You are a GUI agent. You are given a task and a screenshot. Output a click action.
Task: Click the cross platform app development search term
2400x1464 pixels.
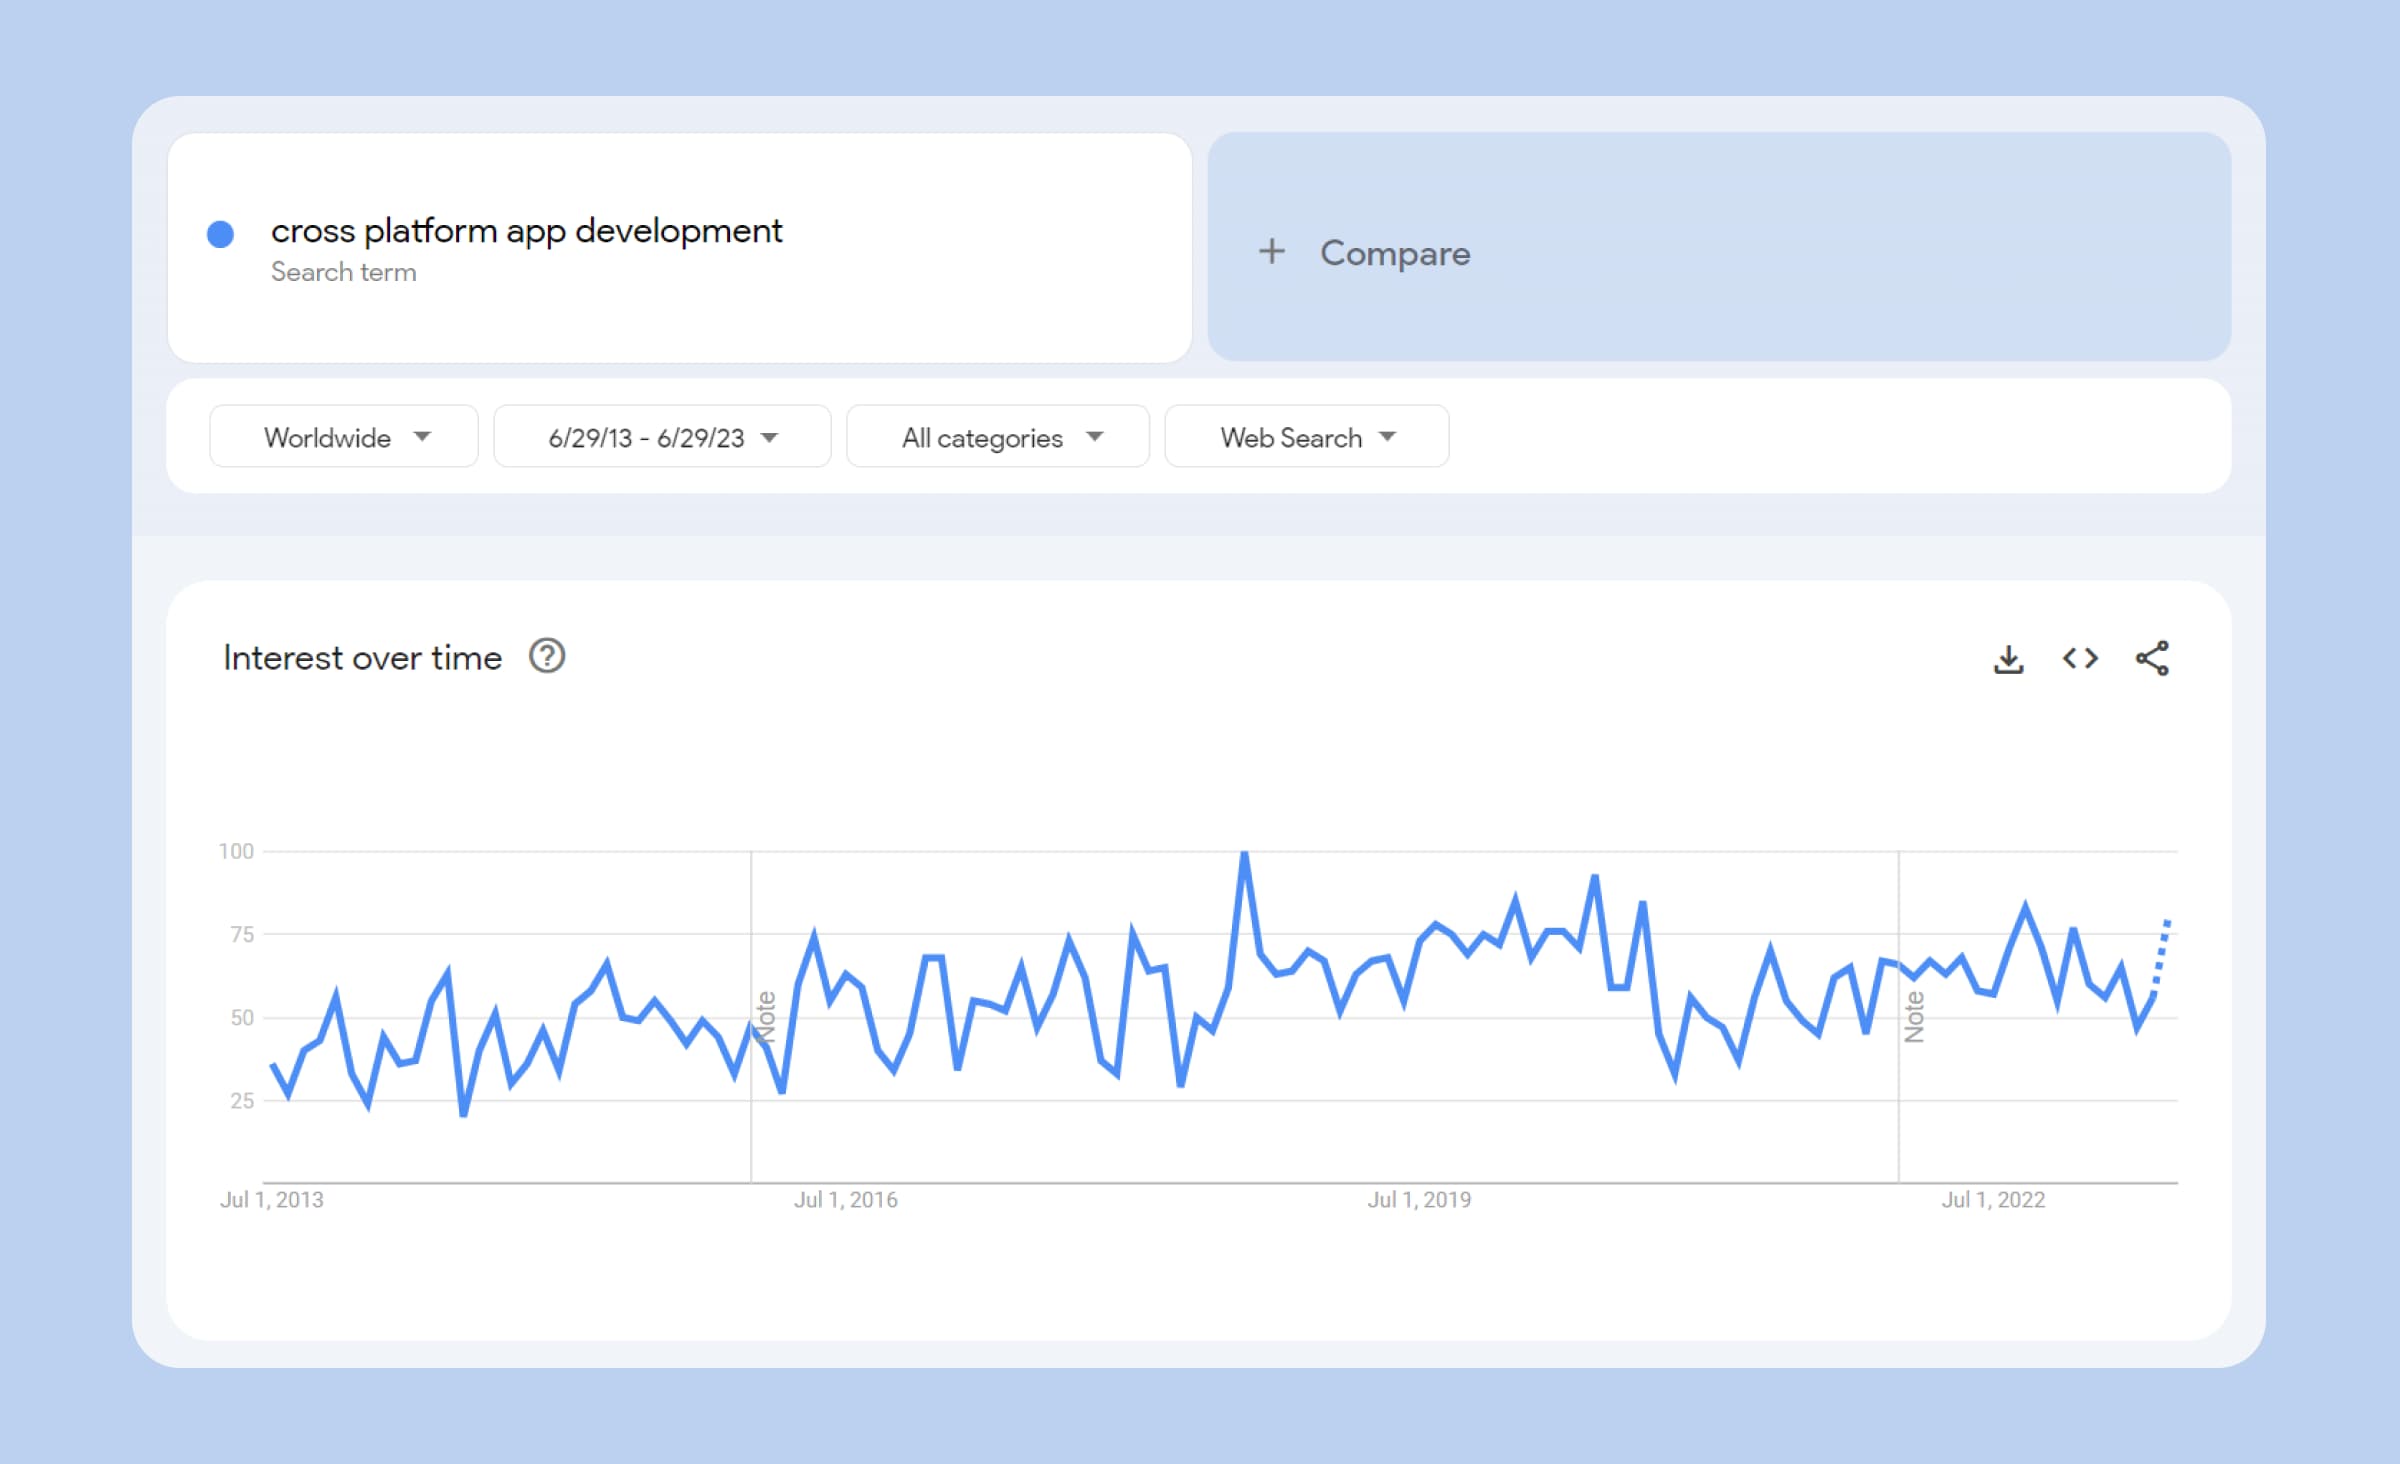click(525, 230)
